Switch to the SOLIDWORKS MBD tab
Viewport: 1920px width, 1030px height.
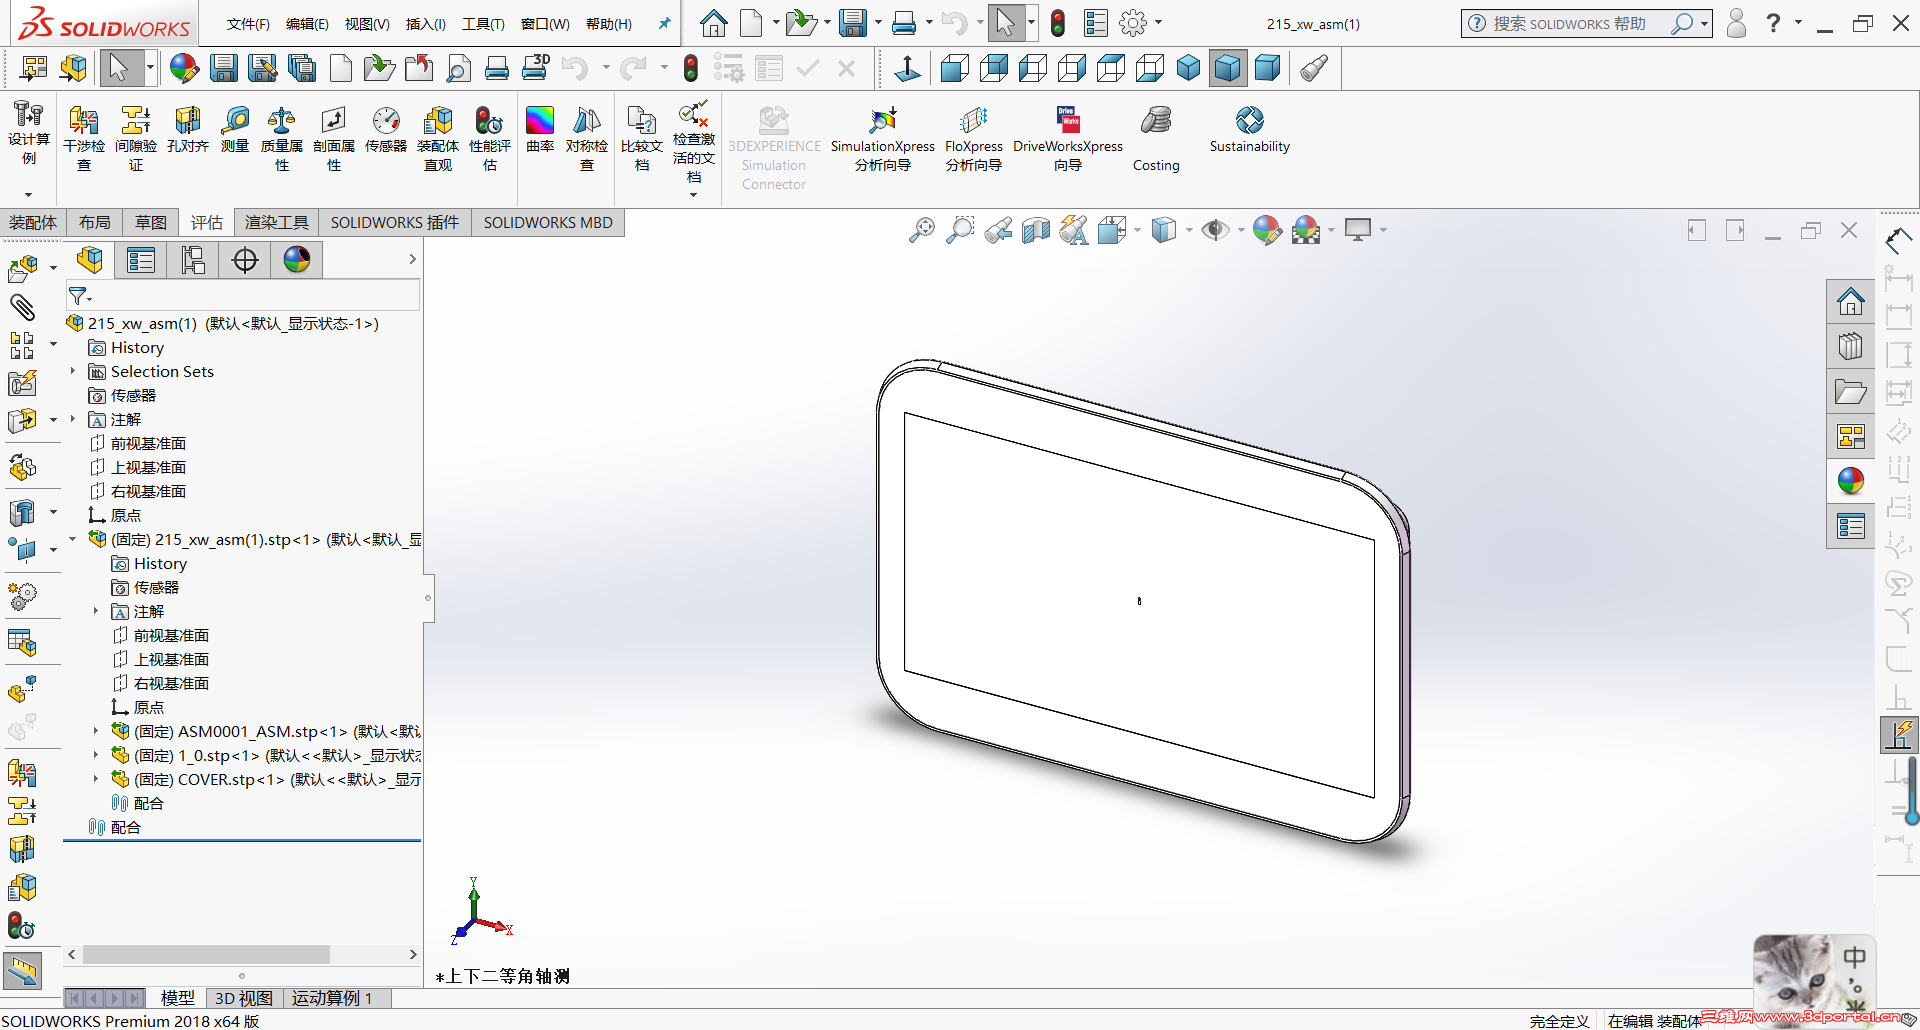coord(548,222)
